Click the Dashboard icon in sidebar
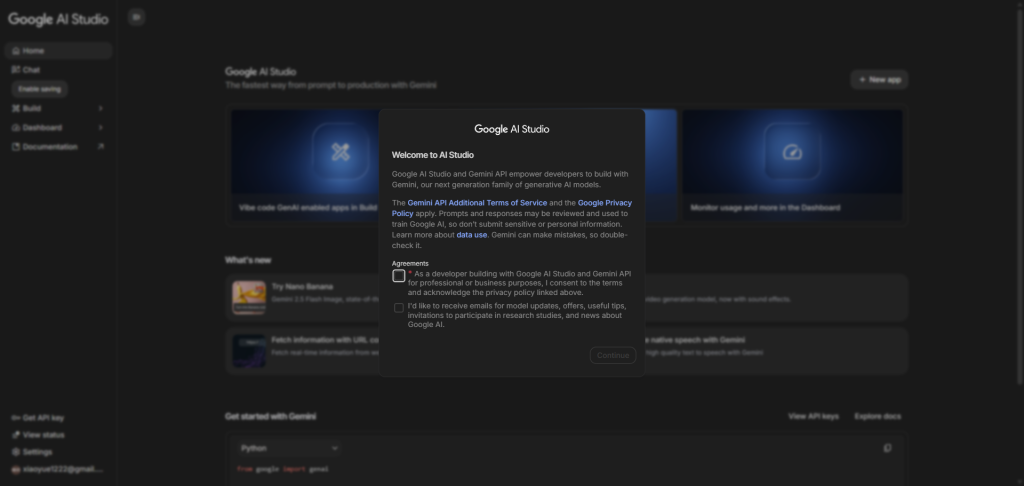 [16, 128]
